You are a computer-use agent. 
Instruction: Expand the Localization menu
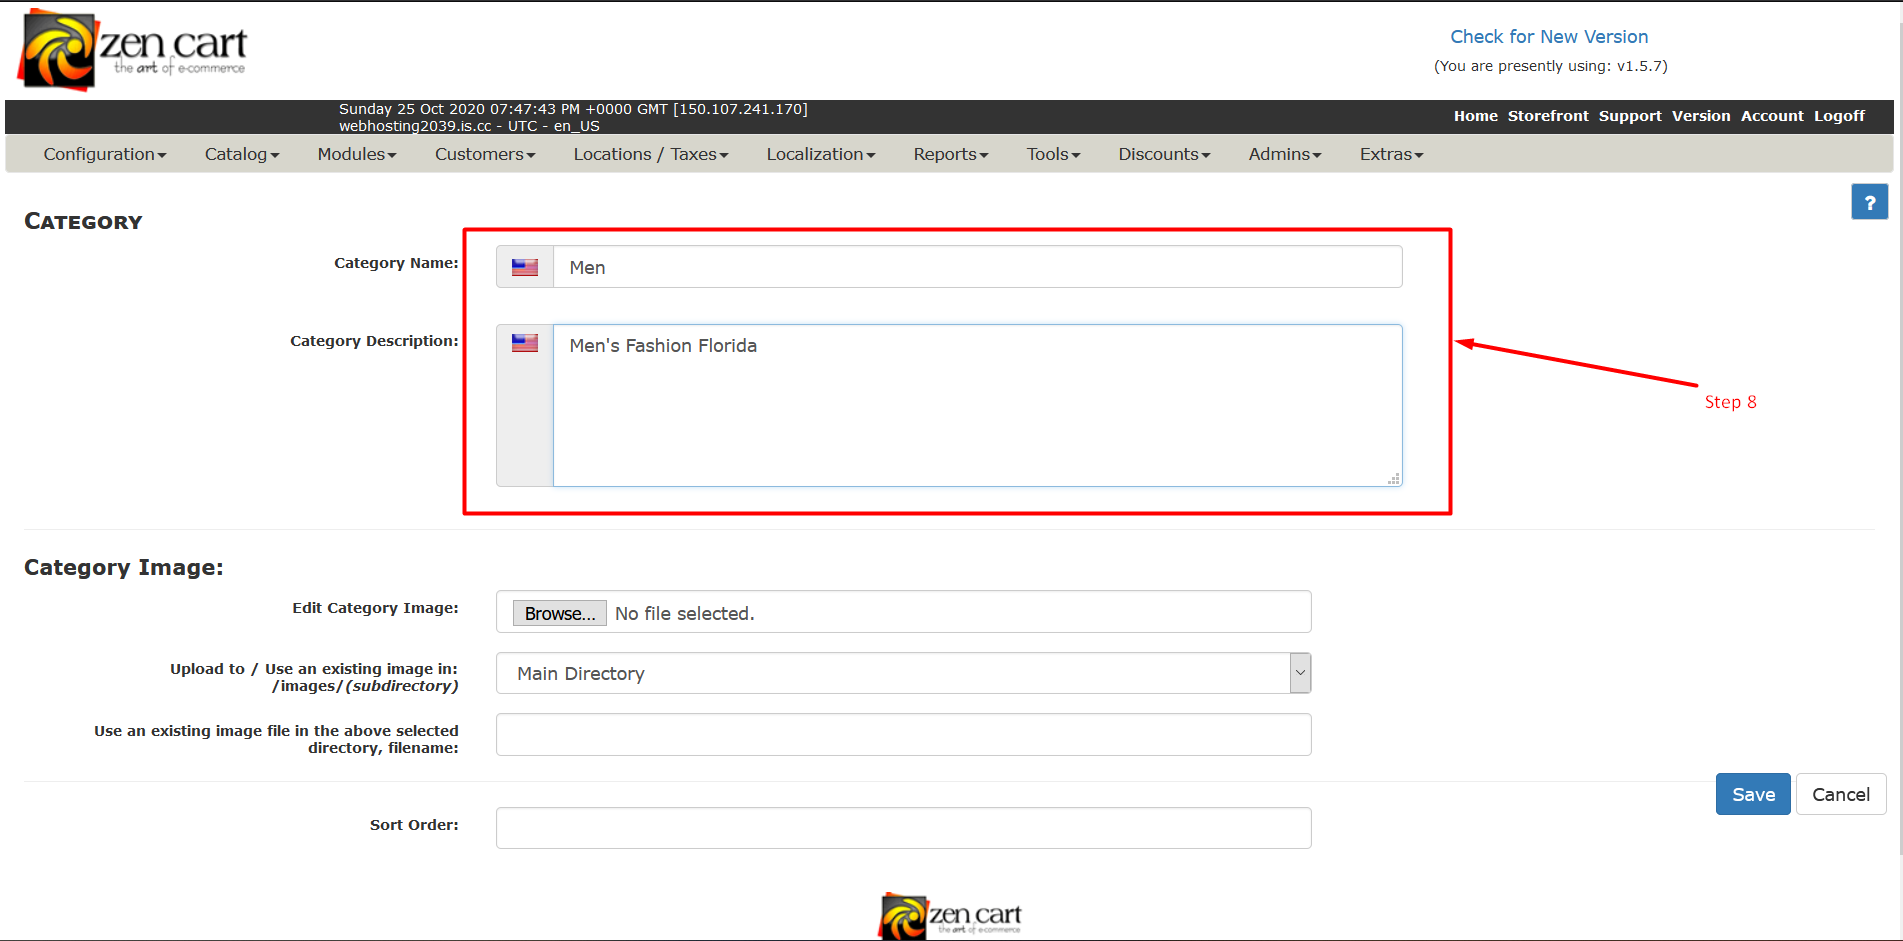(821, 154)
